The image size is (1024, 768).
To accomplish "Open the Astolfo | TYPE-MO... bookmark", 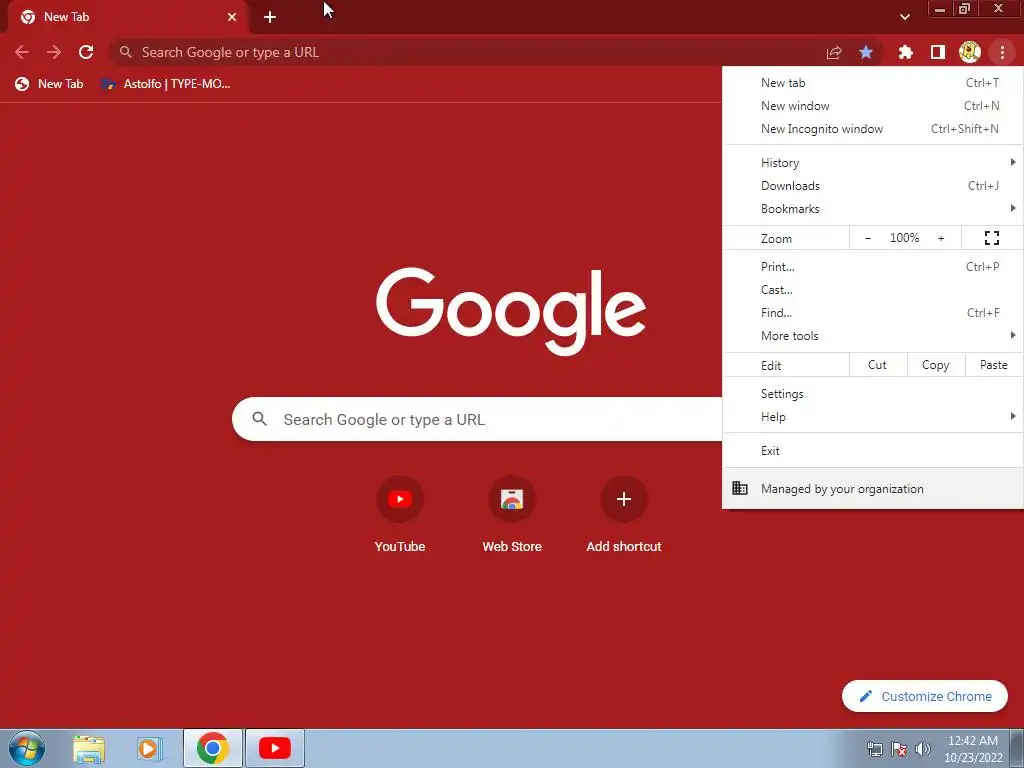I will point(166,84).
